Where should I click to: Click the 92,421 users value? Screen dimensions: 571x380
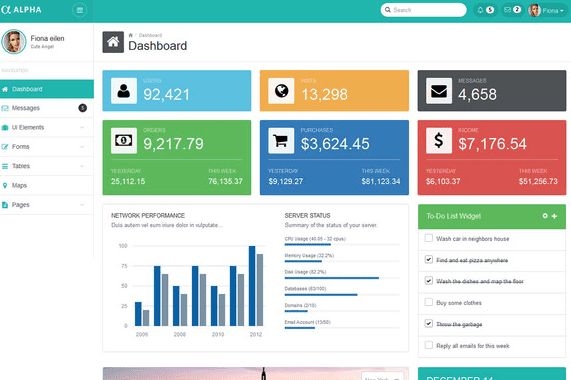click(x=166, y=95)
